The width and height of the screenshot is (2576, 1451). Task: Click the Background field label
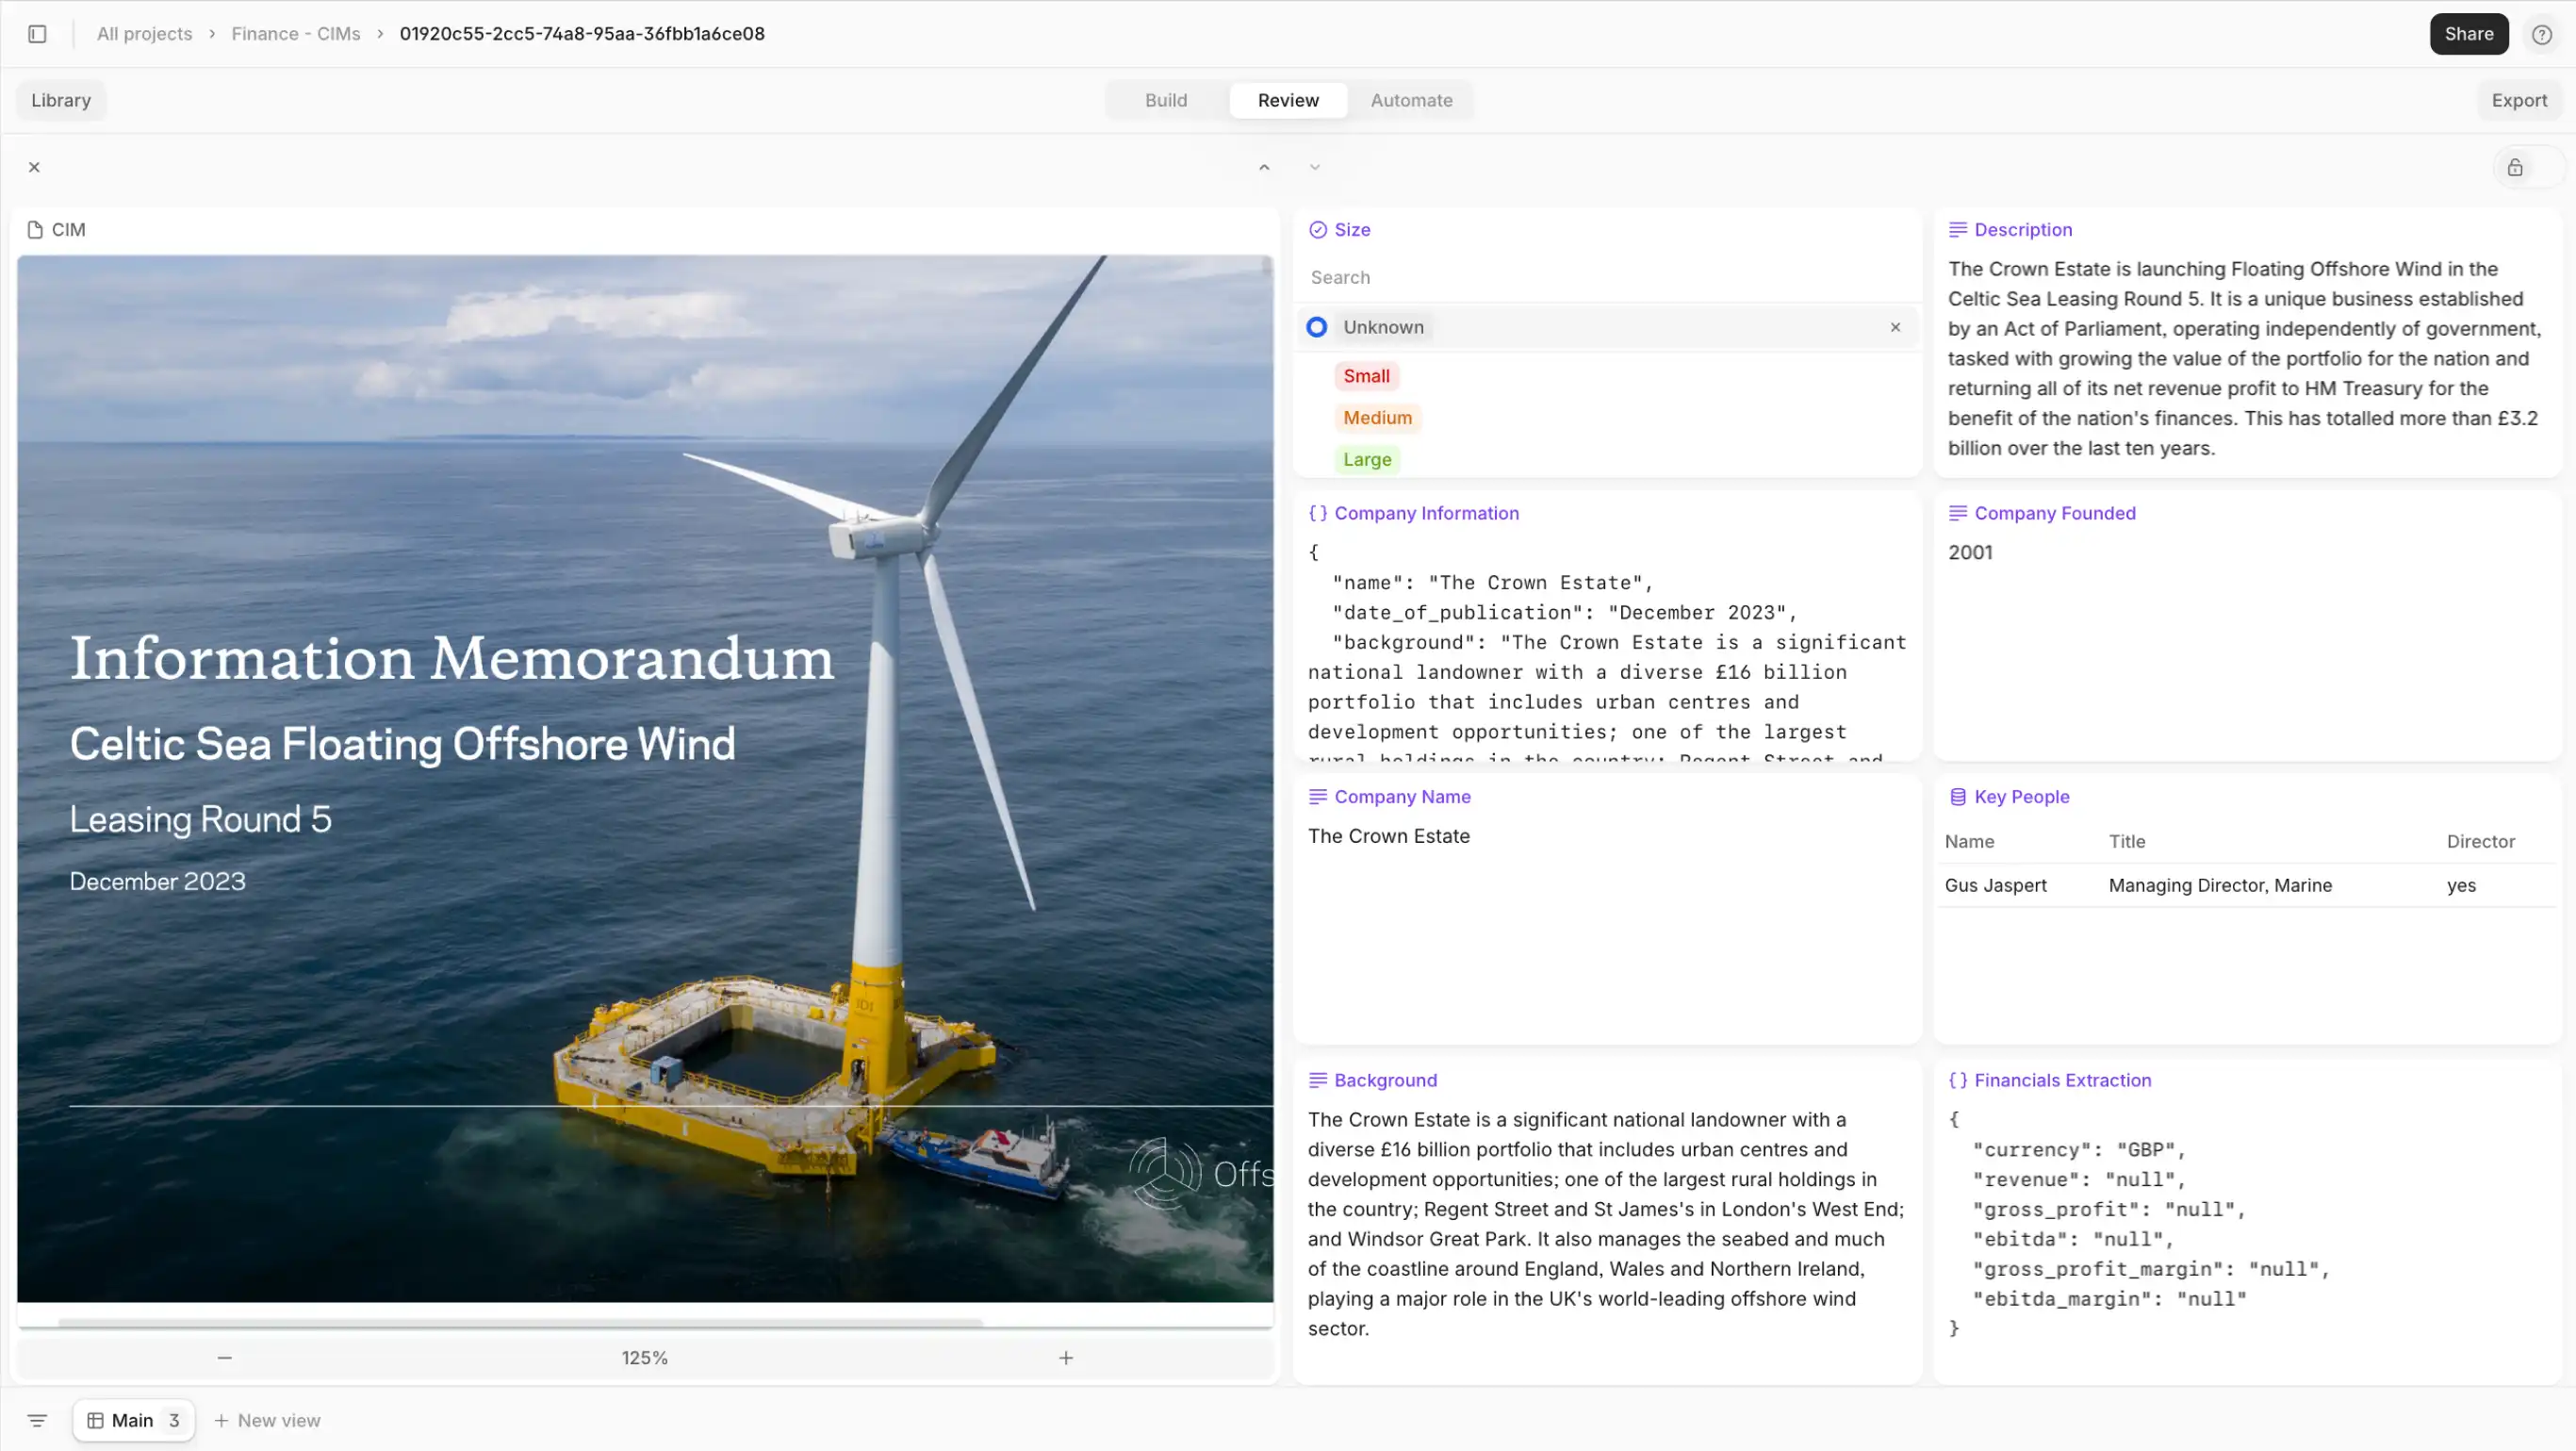1385,1080
